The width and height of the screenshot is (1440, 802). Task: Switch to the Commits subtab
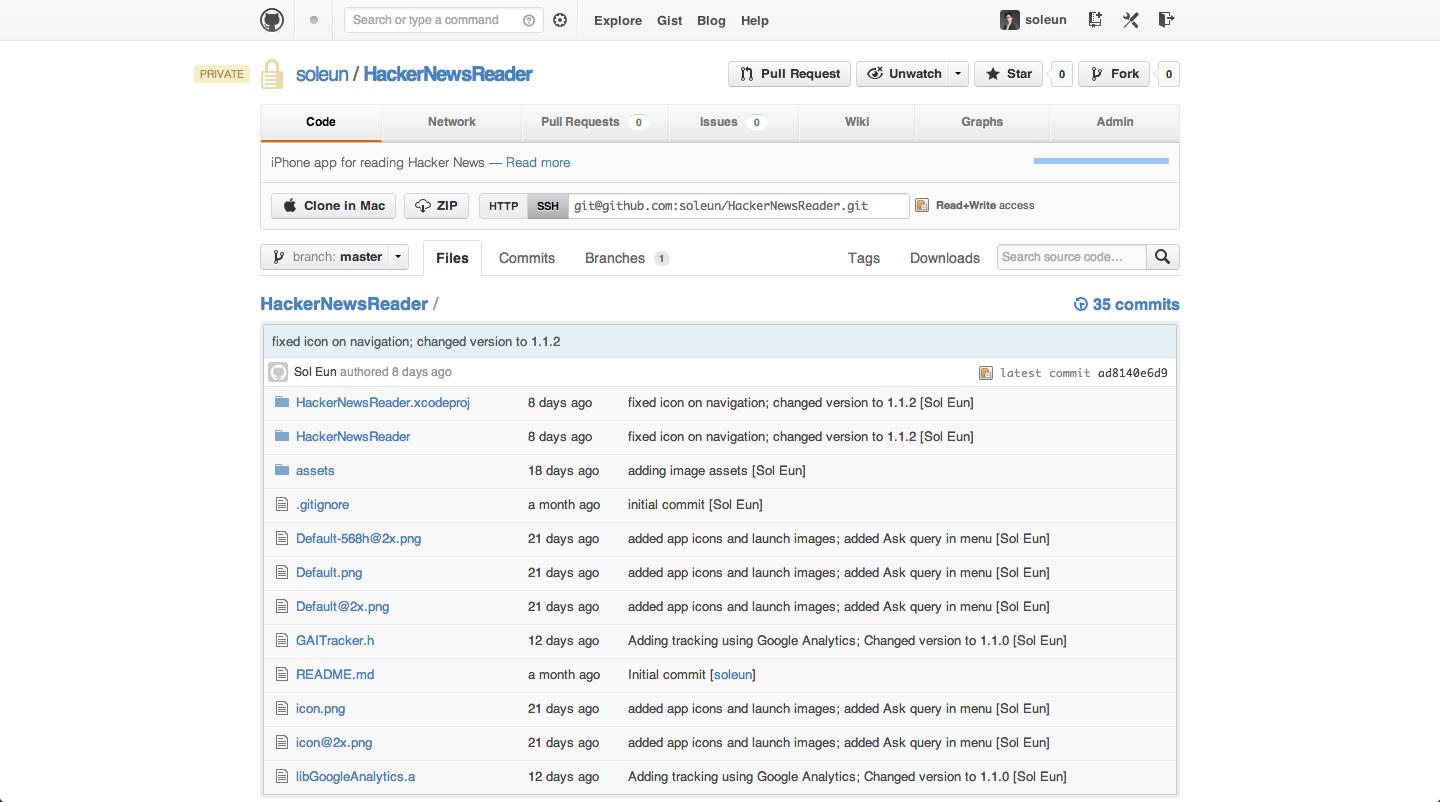tap(527, 258)
